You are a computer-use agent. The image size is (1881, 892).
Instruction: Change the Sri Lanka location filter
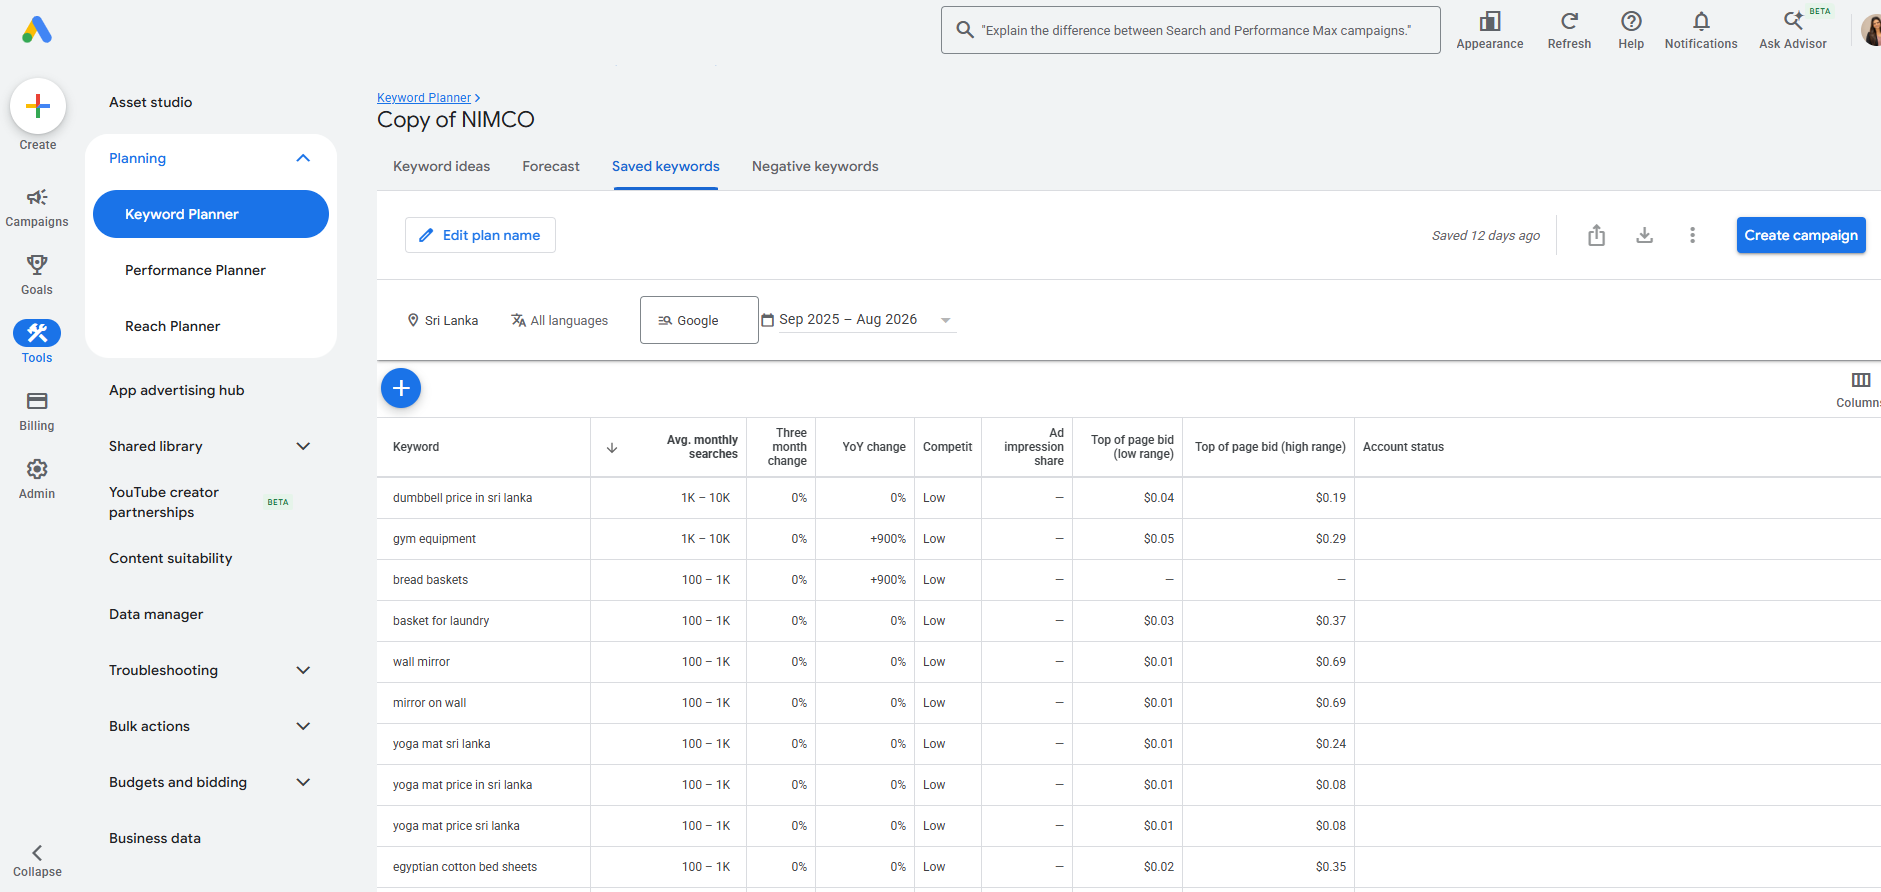pos(442,320)
